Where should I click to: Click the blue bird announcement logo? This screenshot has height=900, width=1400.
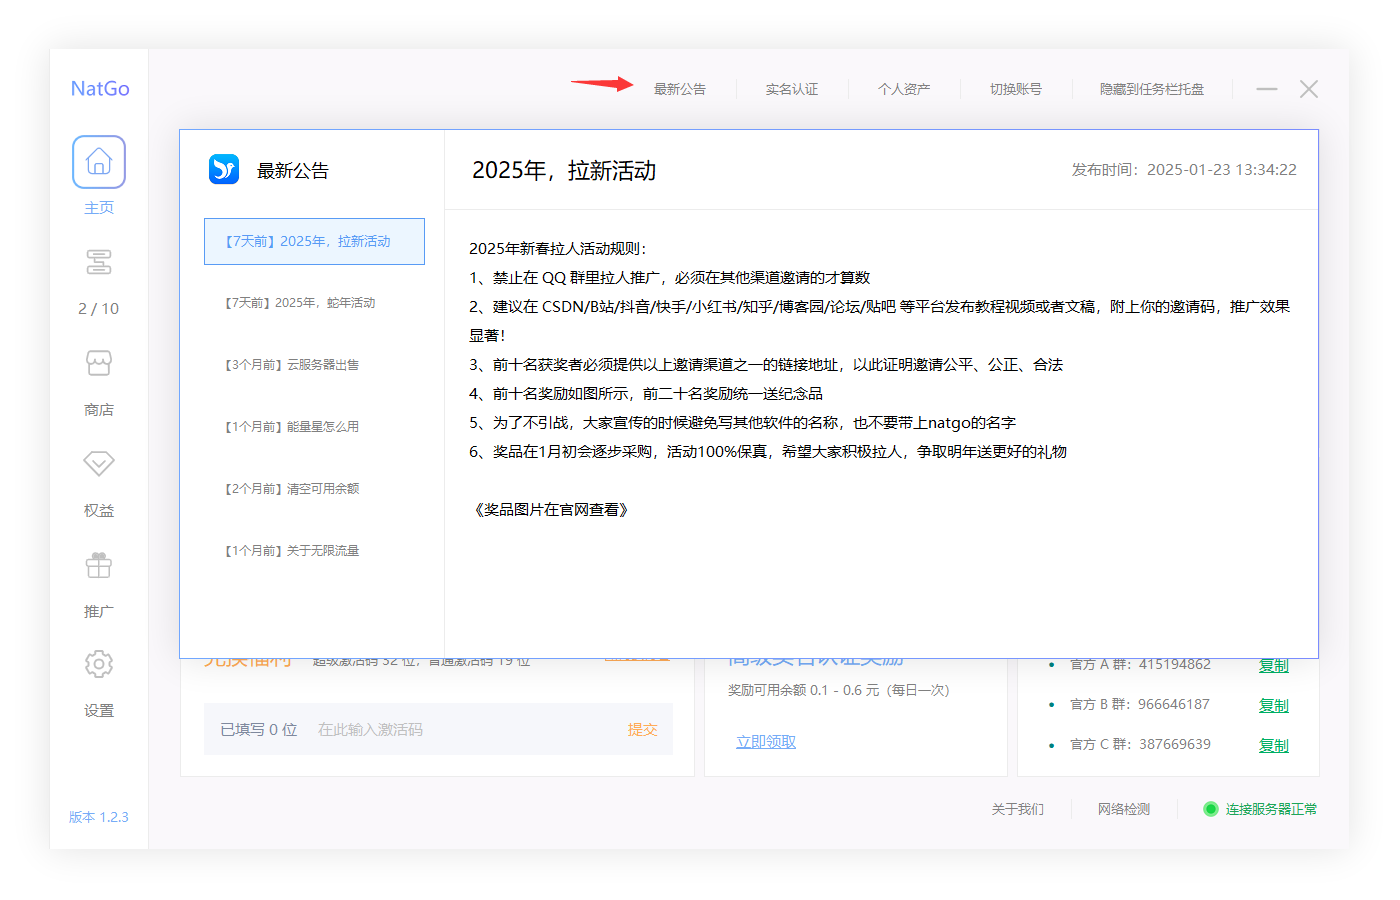tap(224, 169)
